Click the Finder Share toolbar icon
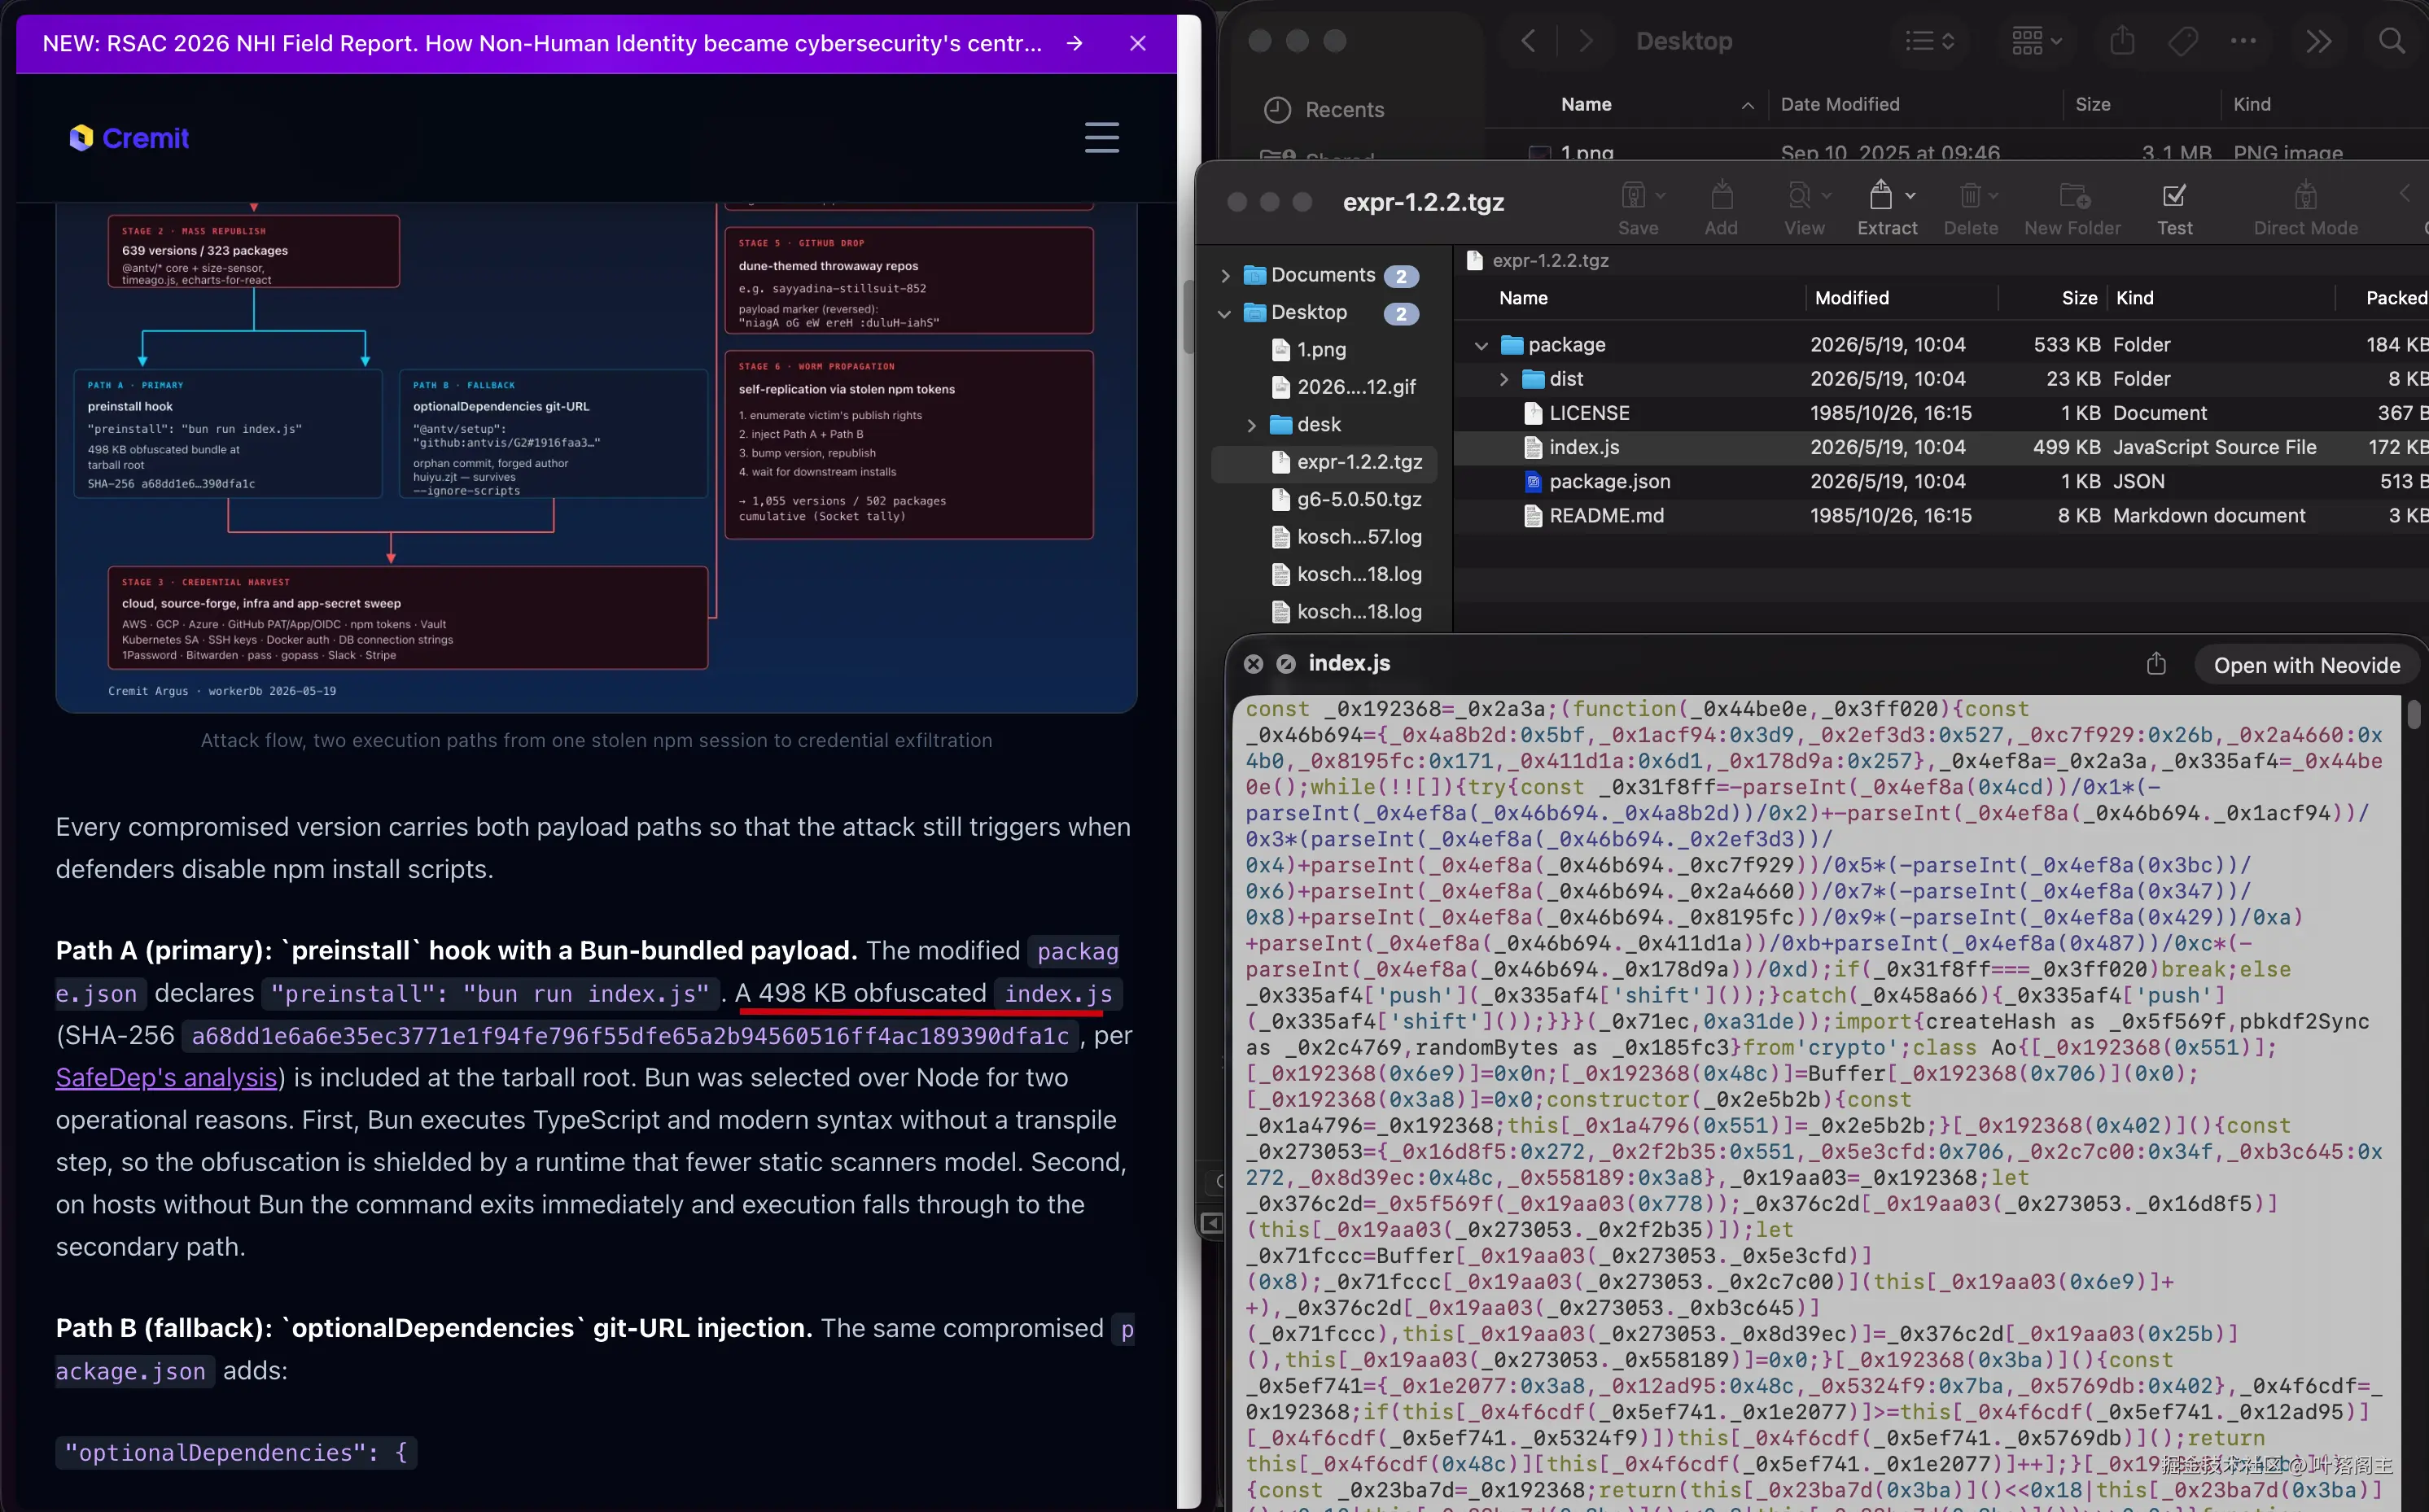 pos(2122,41)
